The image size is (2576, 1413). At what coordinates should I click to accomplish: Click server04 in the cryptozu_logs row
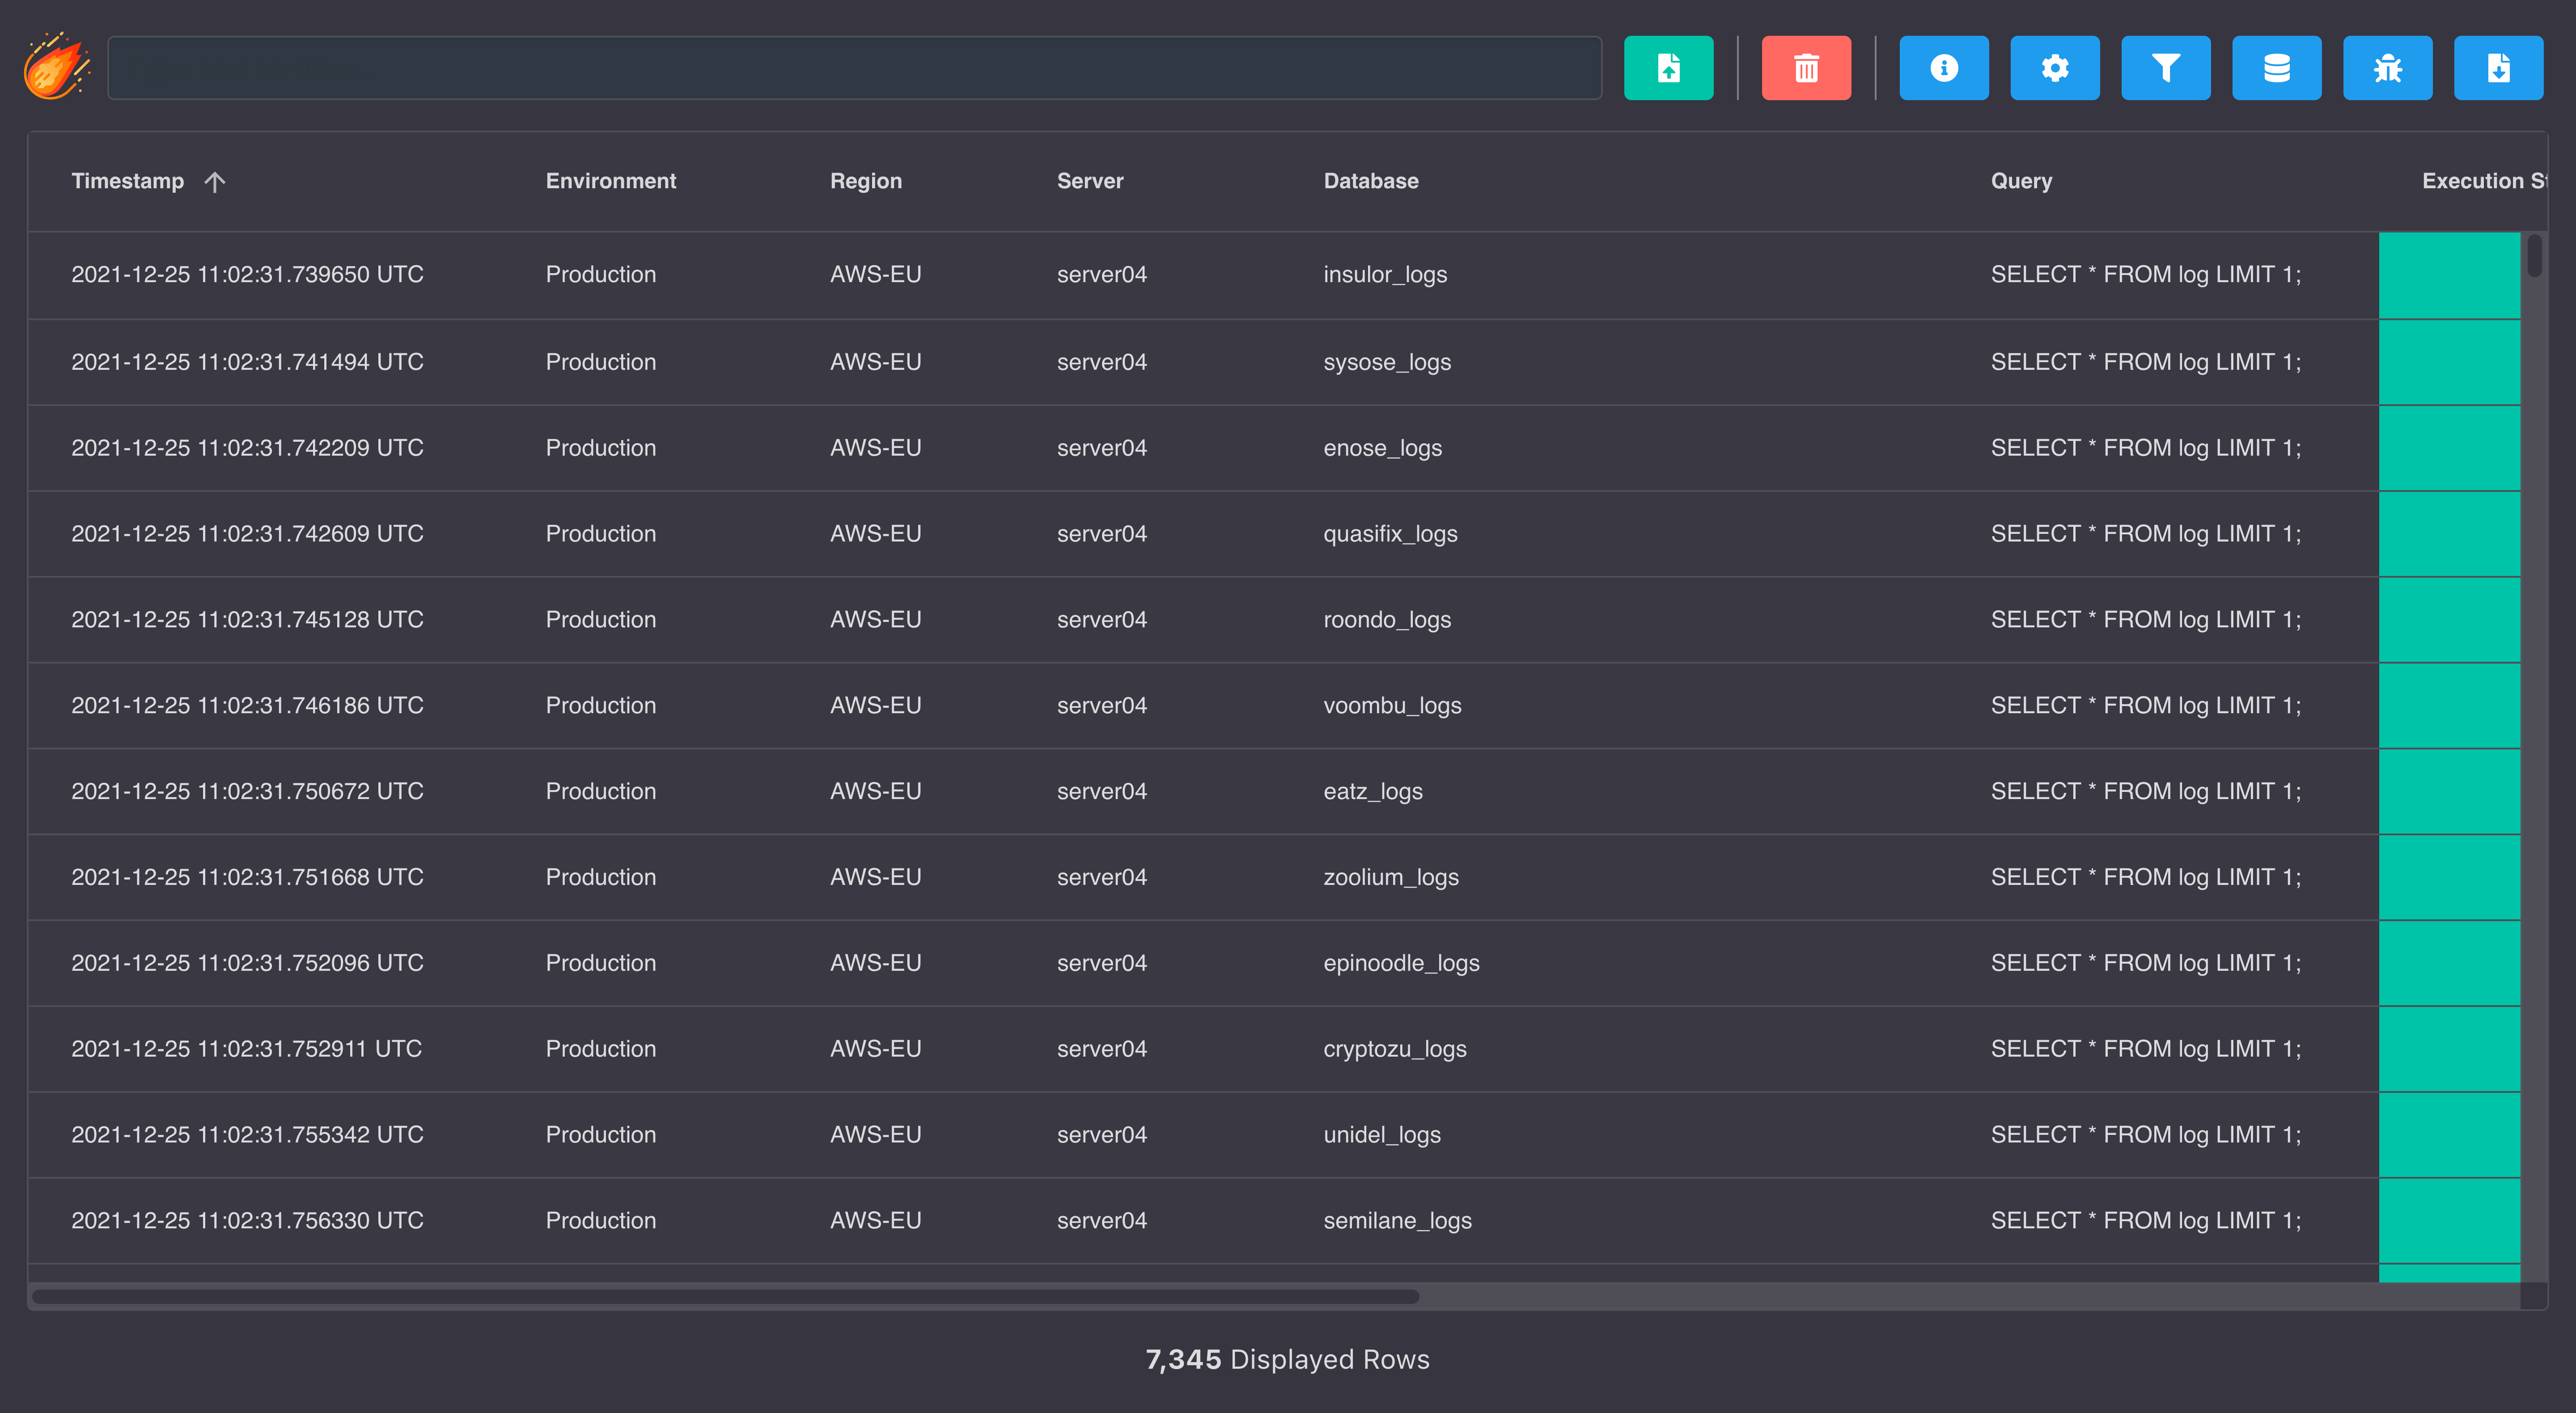[1102, 1049]
